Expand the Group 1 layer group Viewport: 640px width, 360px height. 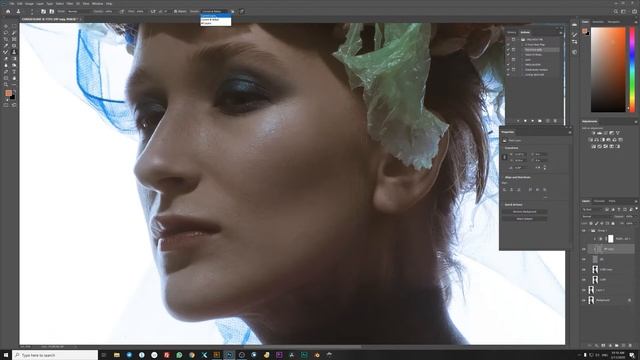[589, 231]
